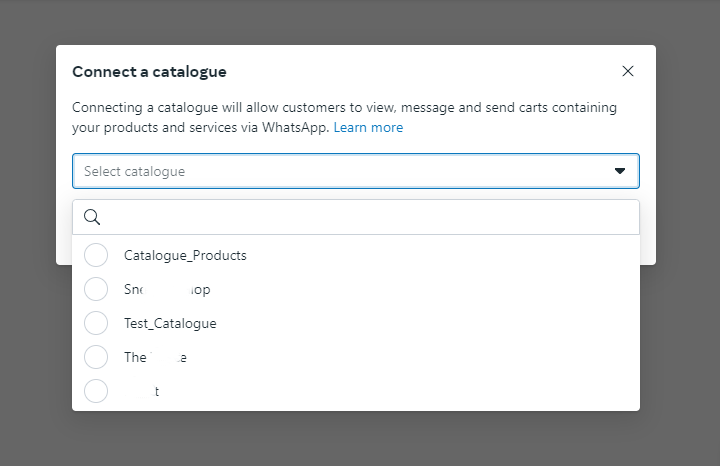Click the Test_Catalogue option label
Screen dimensions: 720x466
coord(170,323)
